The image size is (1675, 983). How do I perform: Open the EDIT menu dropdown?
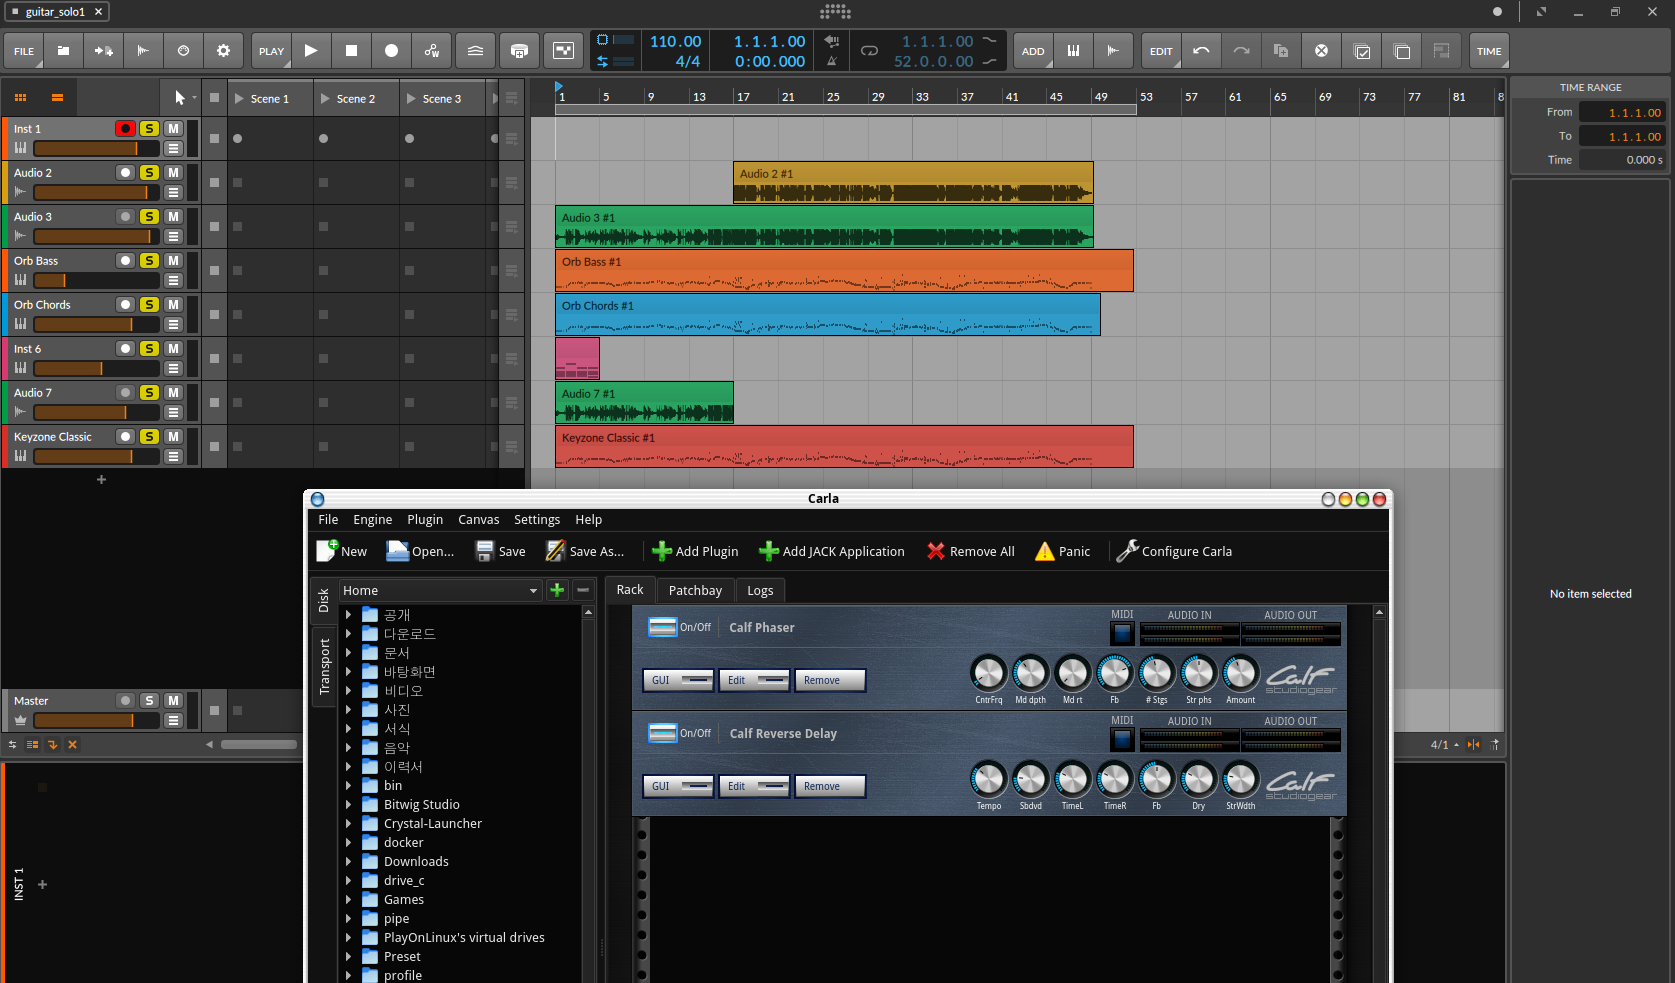[1161, 51]
